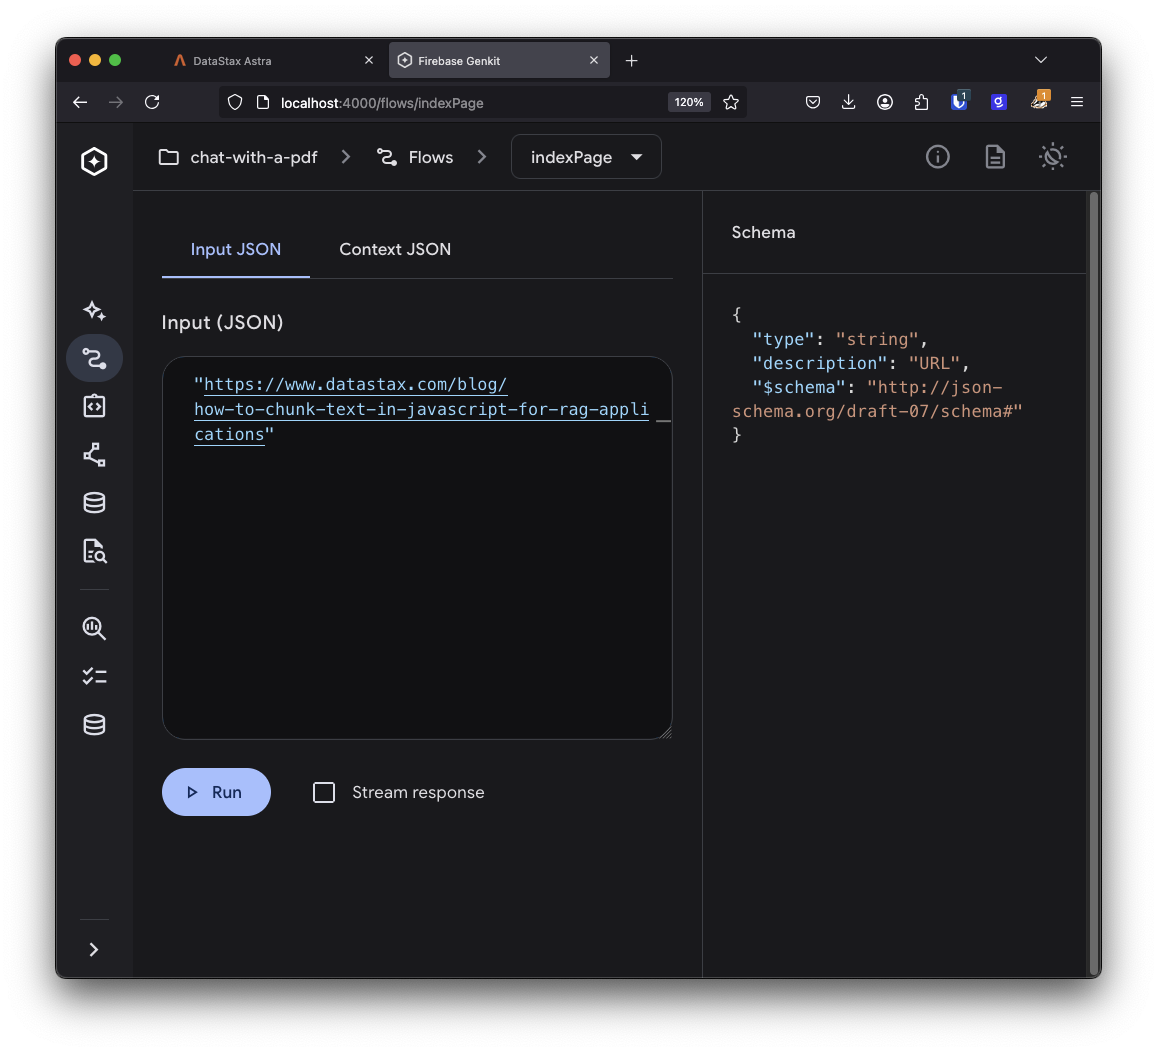This screenshot has height=1052, width=1157.
Task: Open the indexPage flow dropdown
Action: coord(586,157)
